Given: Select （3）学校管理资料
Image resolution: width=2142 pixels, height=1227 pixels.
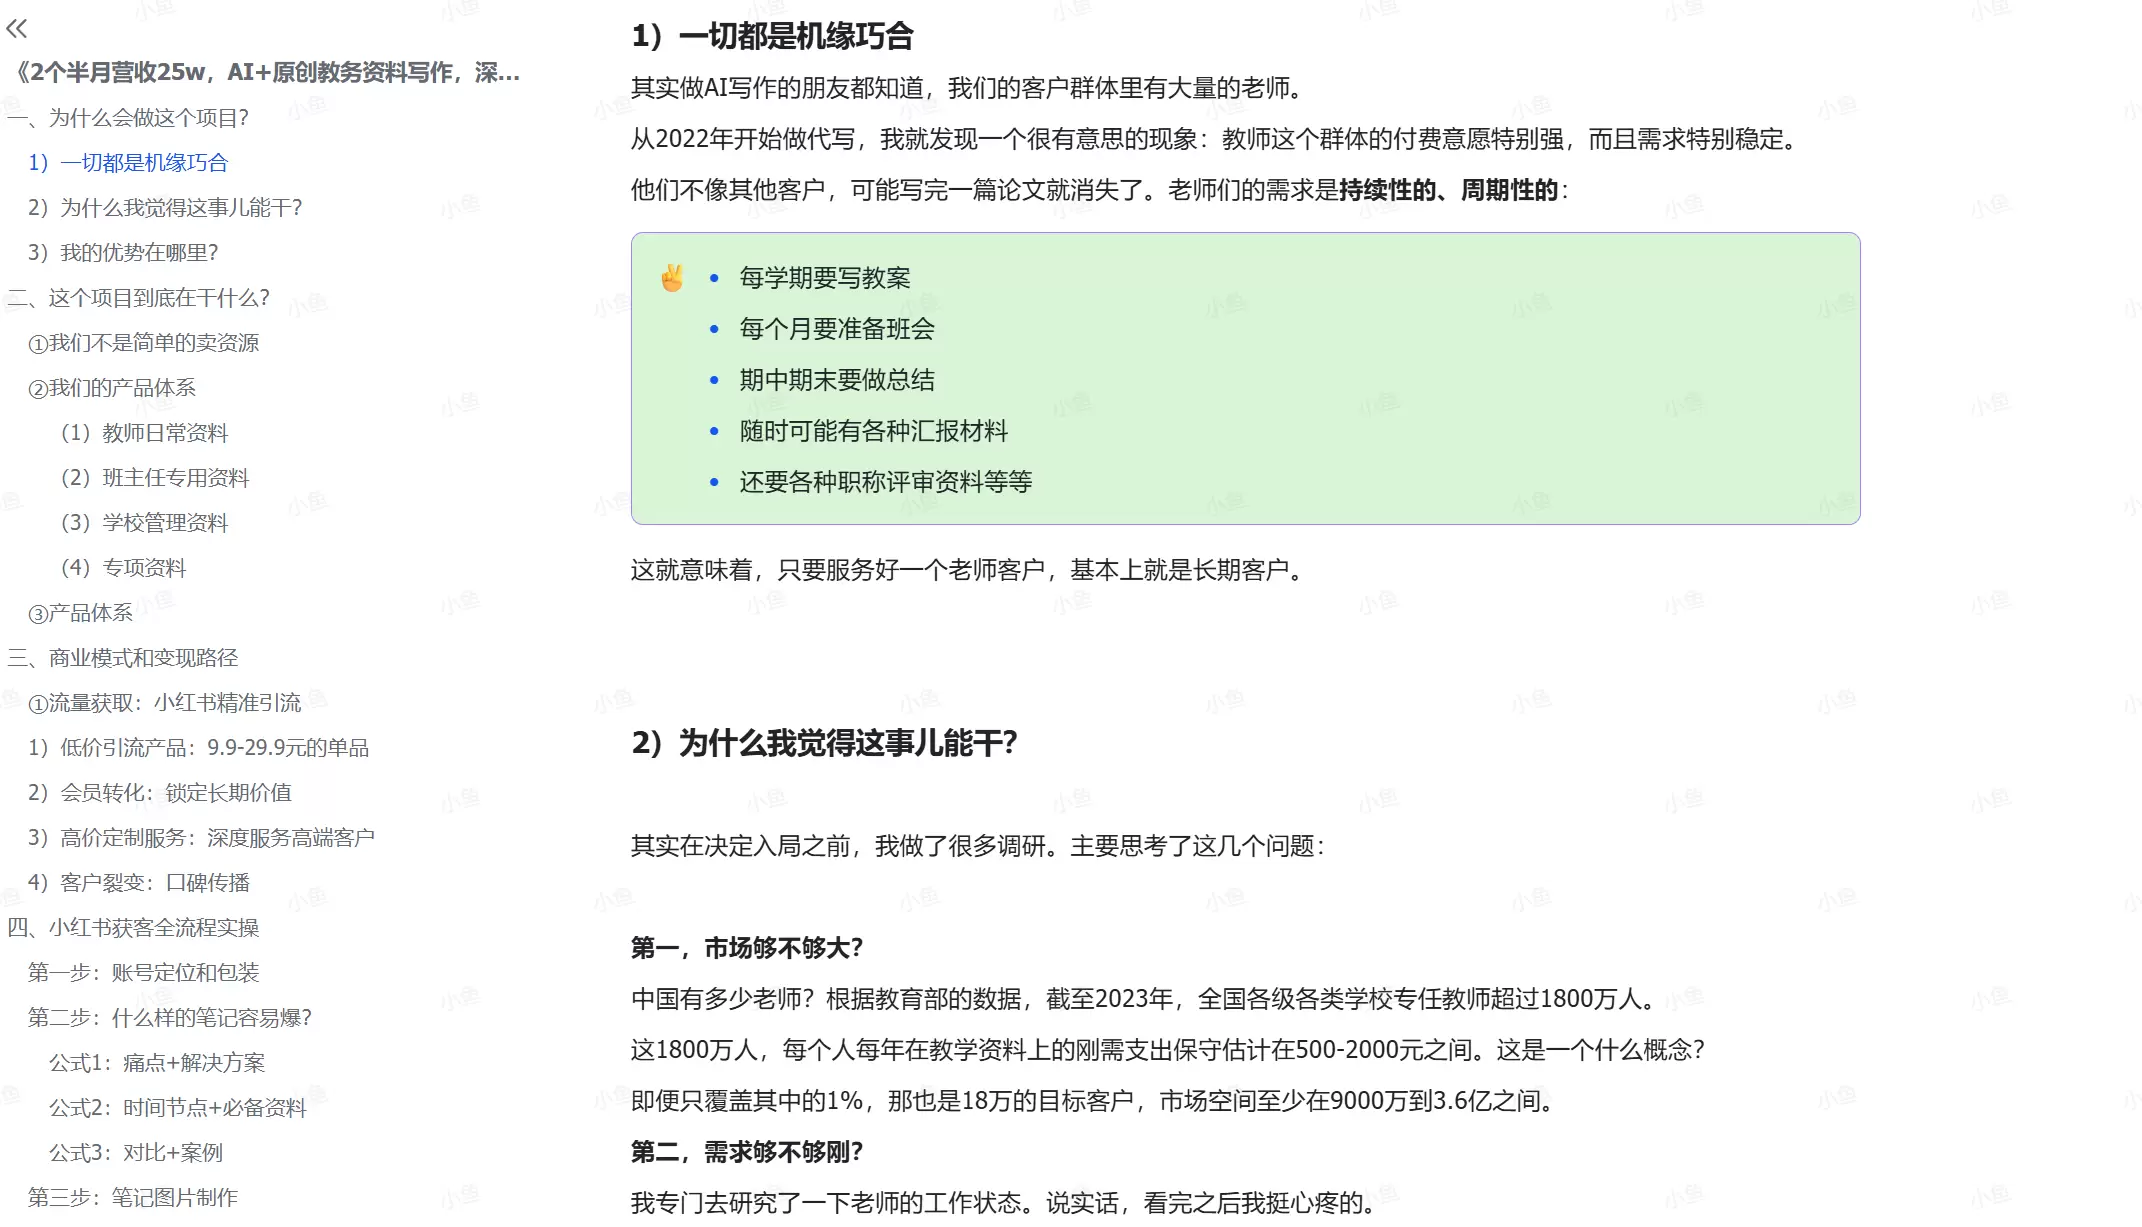Looking at the screenshot, I should click(x=145, y=522).
